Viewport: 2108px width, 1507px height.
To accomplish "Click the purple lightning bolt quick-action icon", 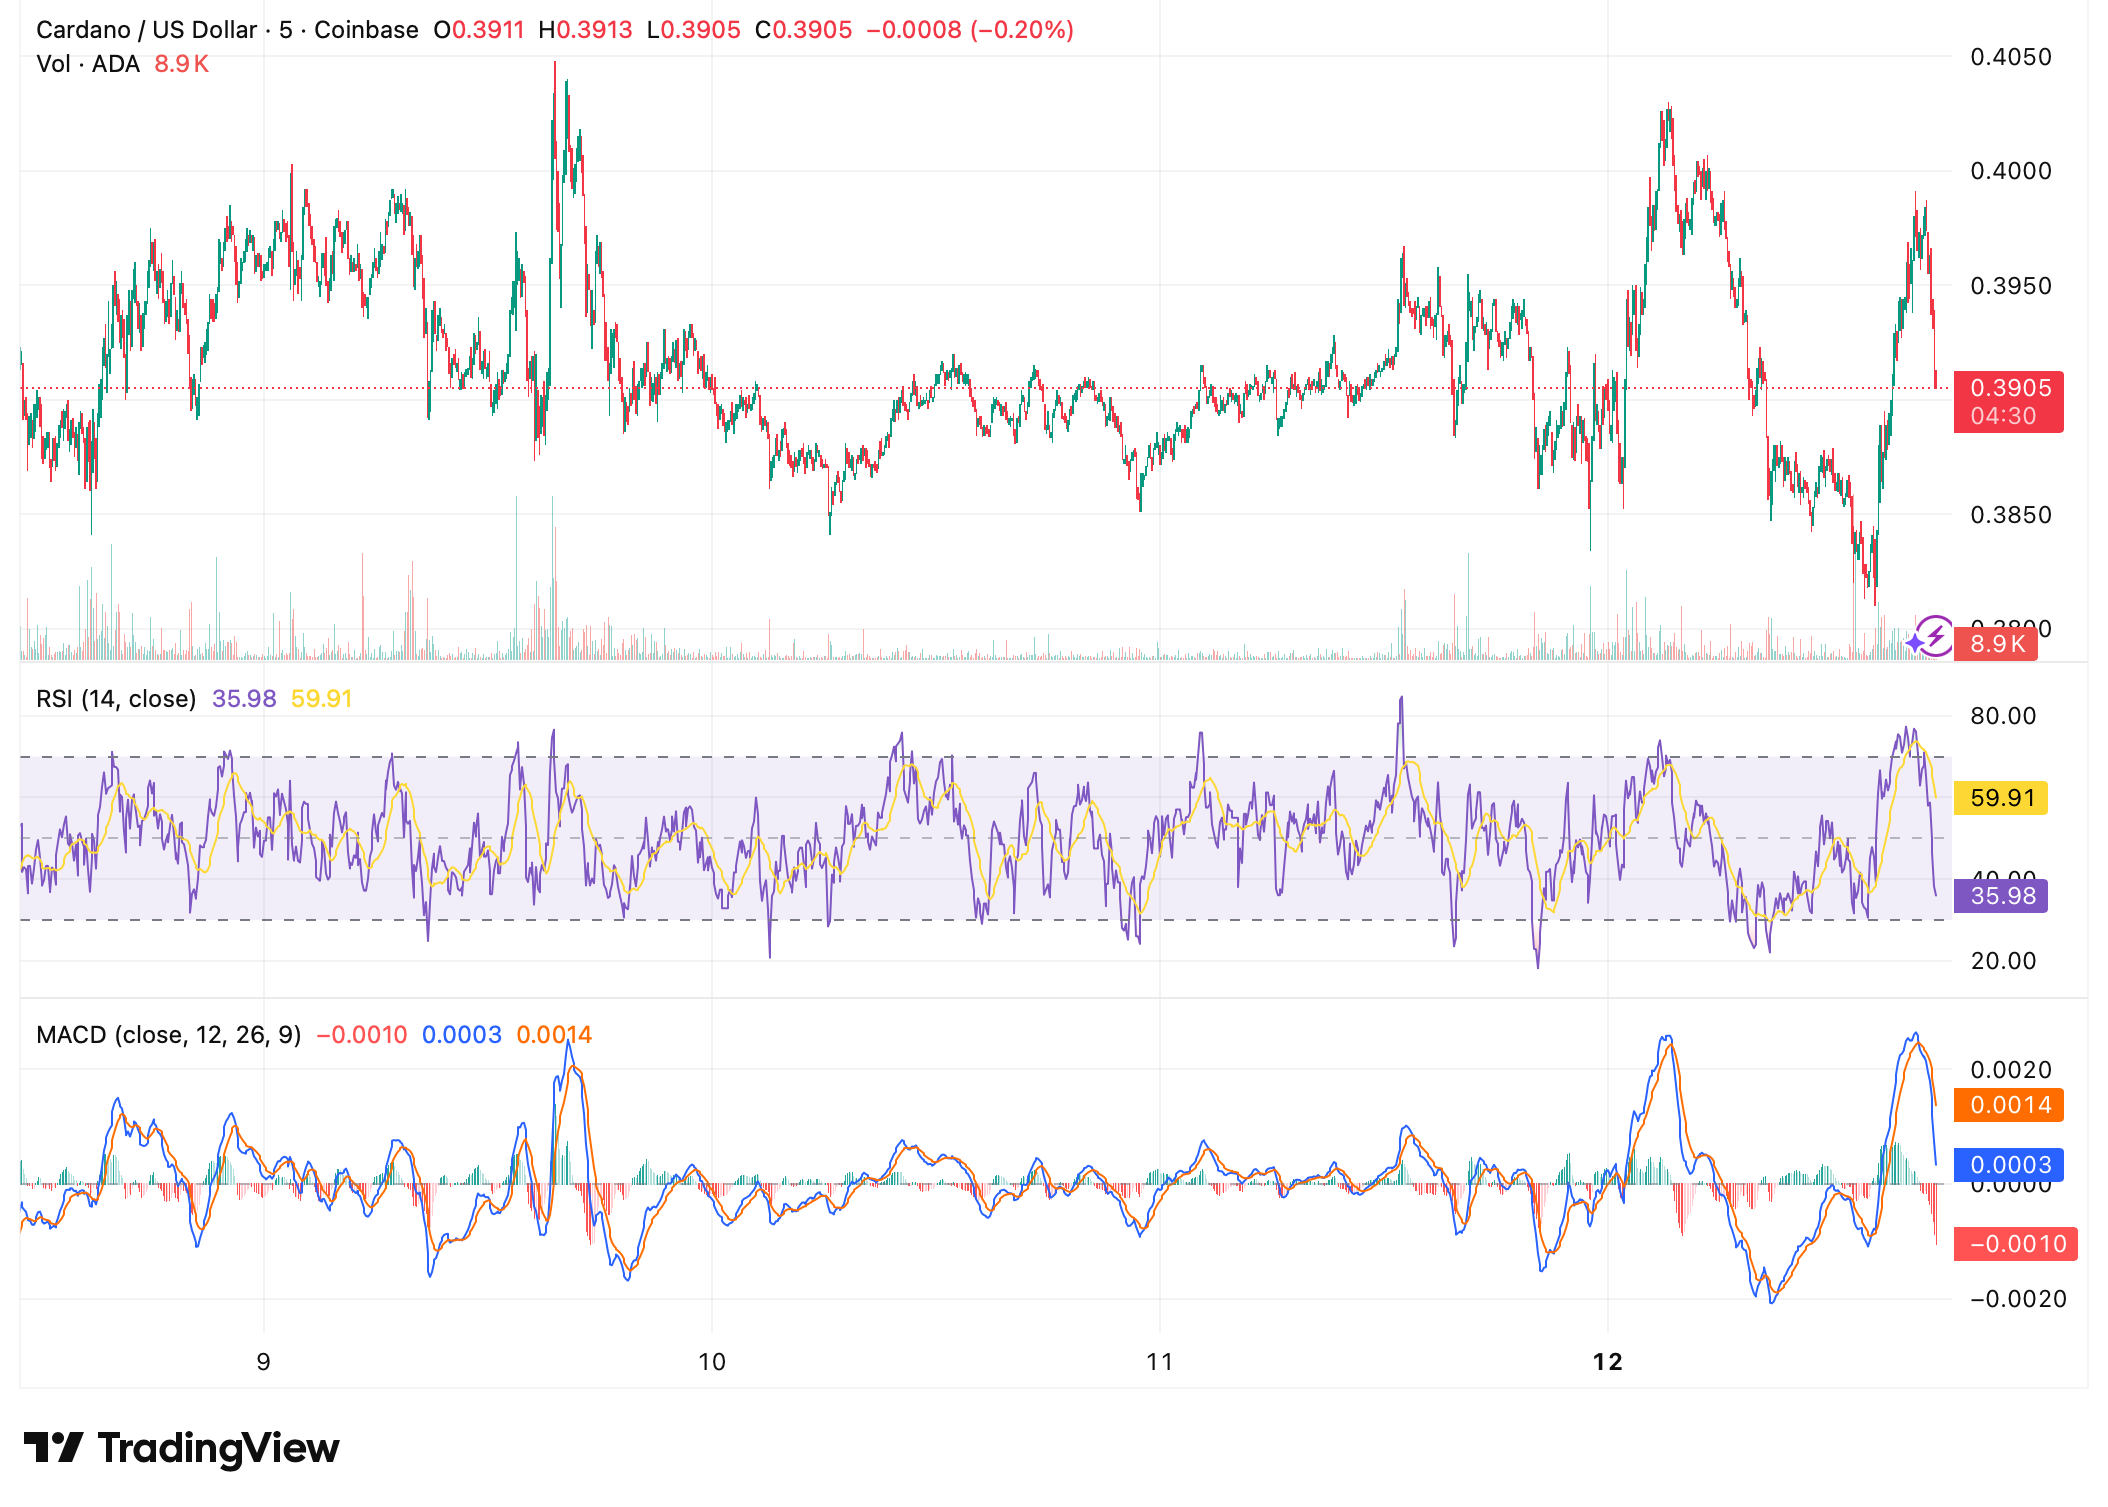I will click(x=1936, y=638).
